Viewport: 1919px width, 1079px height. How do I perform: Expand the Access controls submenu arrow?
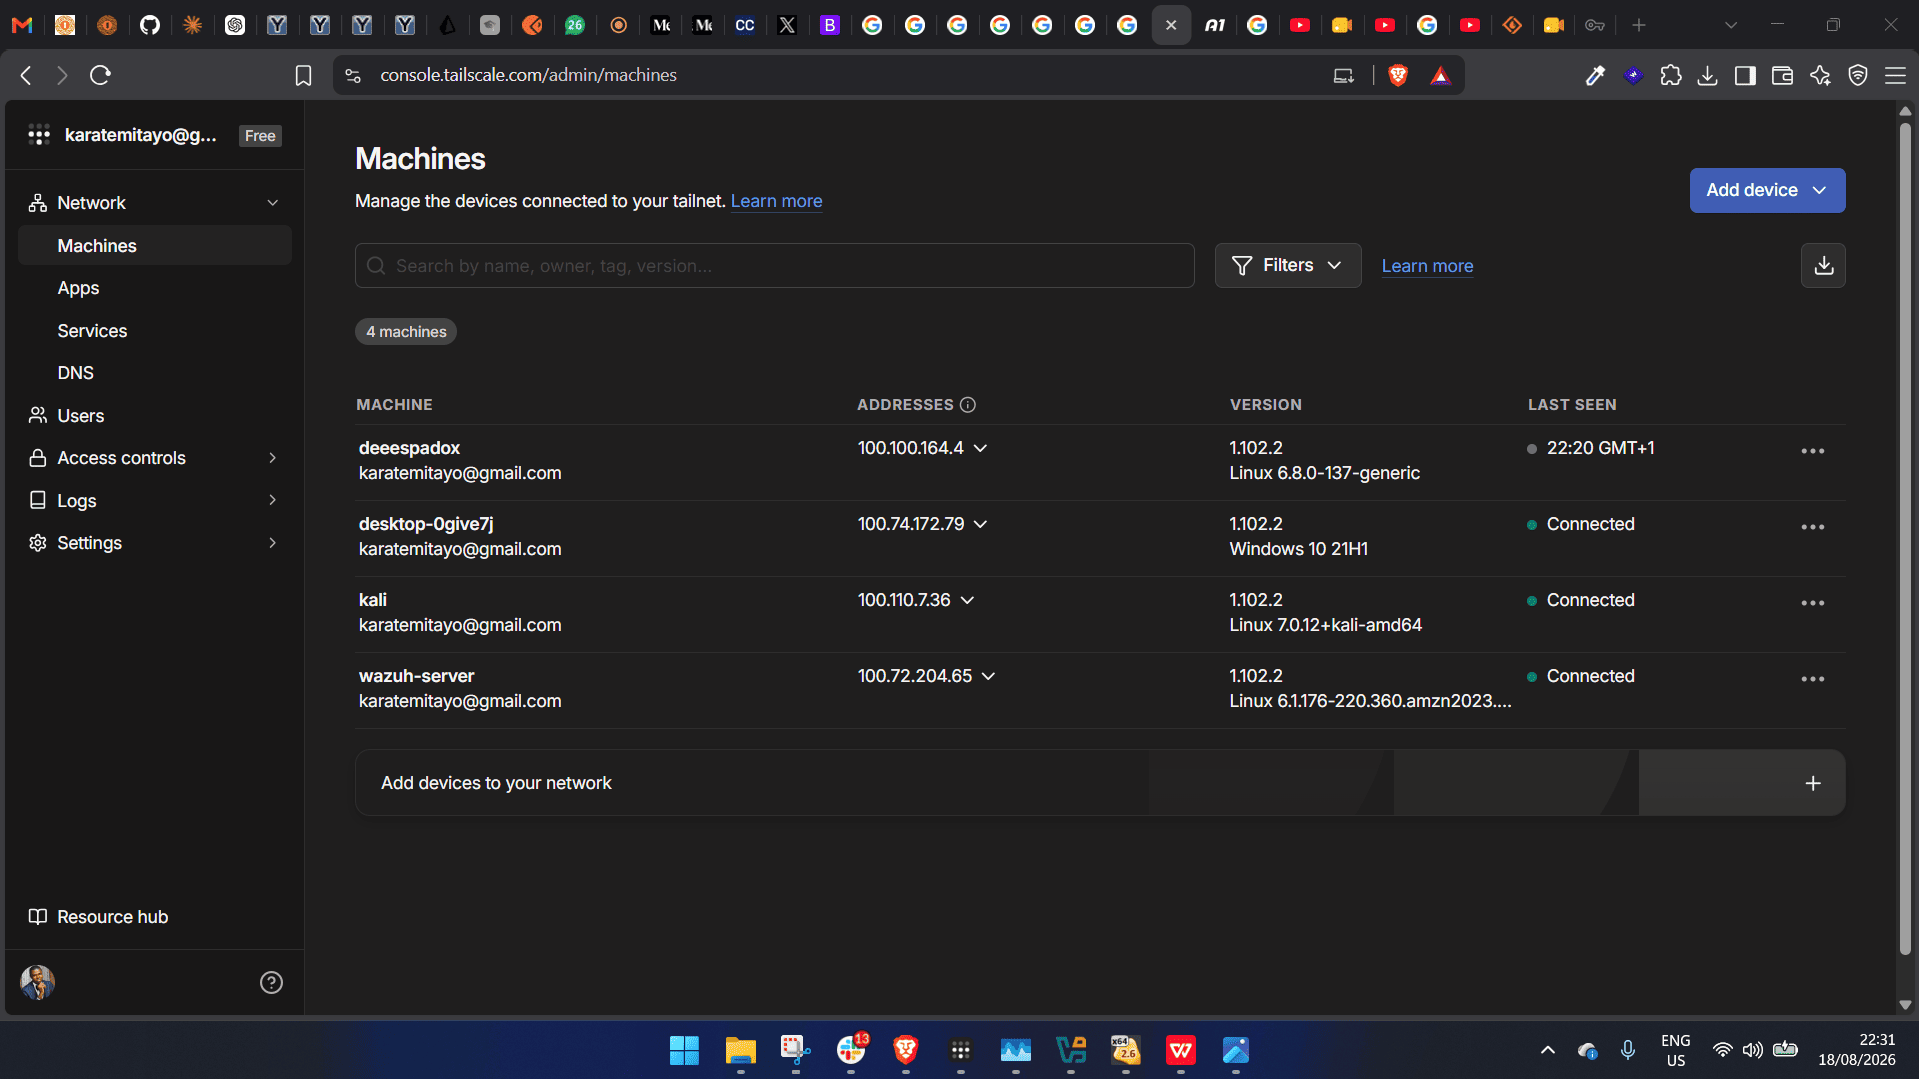272,458
